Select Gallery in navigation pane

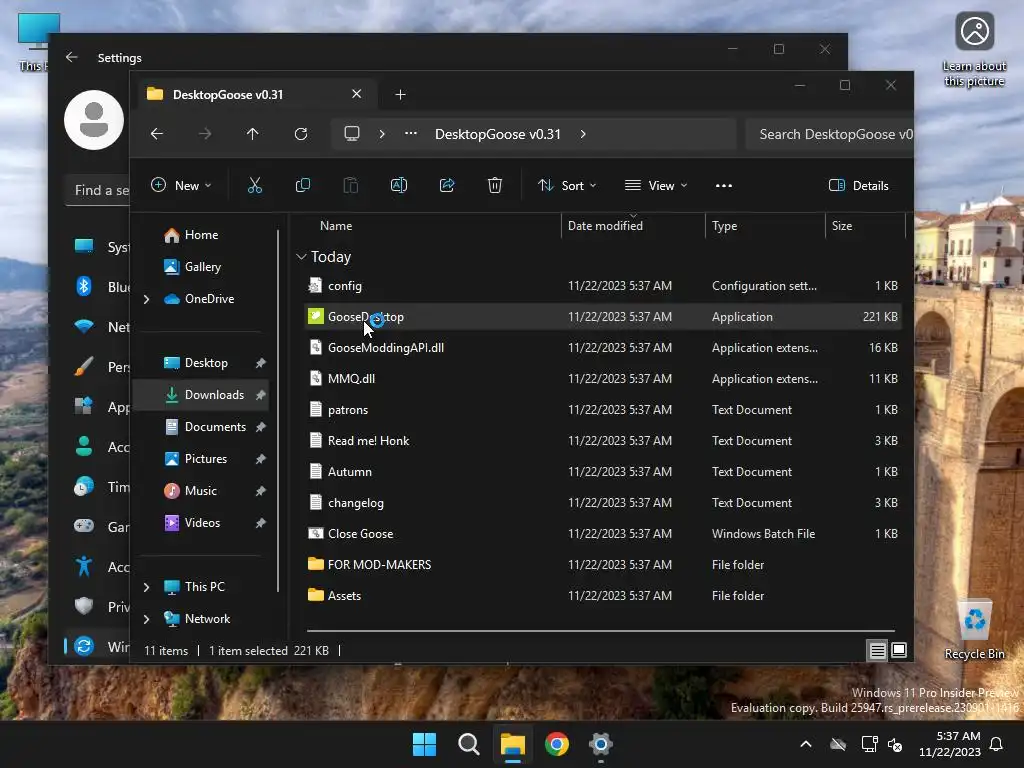pos(202,266)
